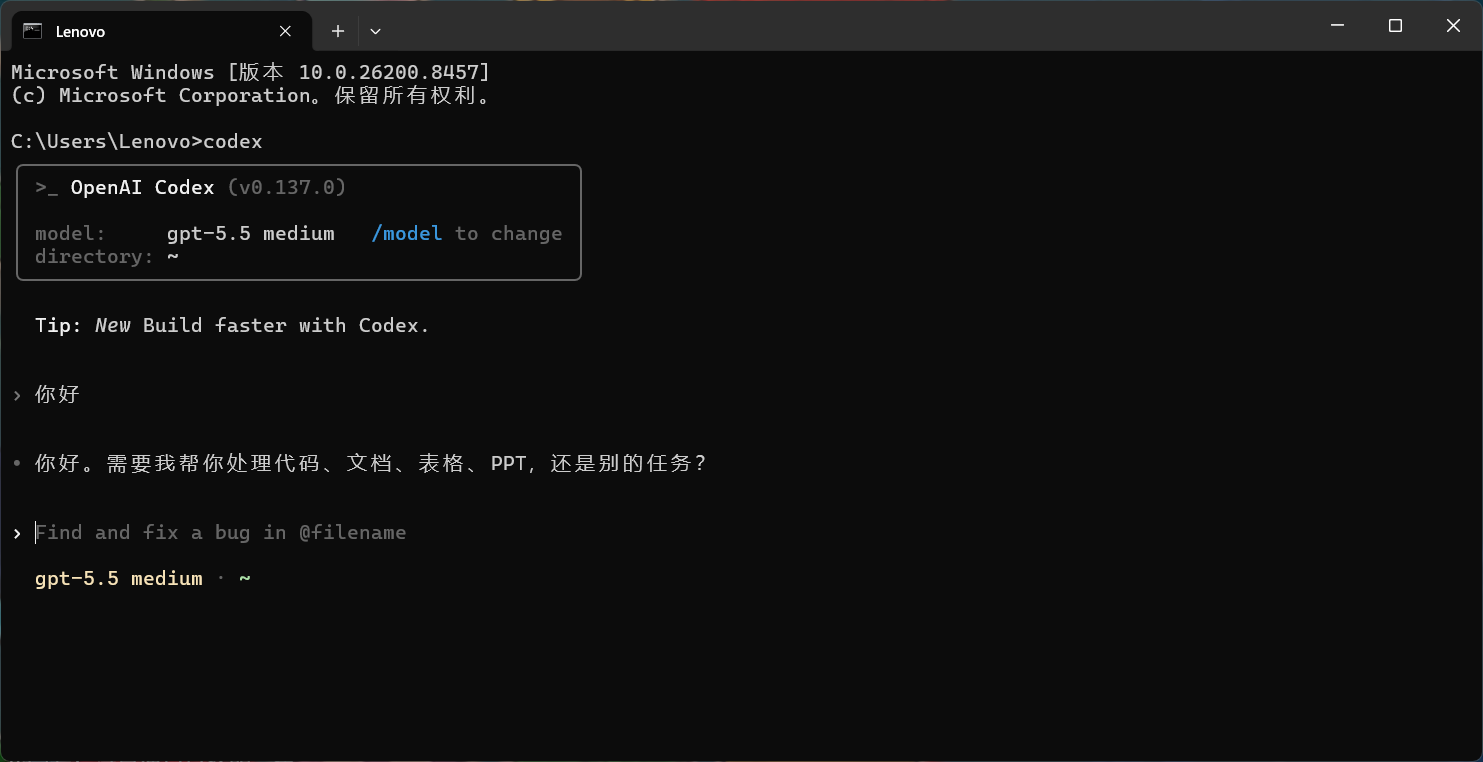Click the terminal icon on the Lenovo tab

[x=32, y=31]
